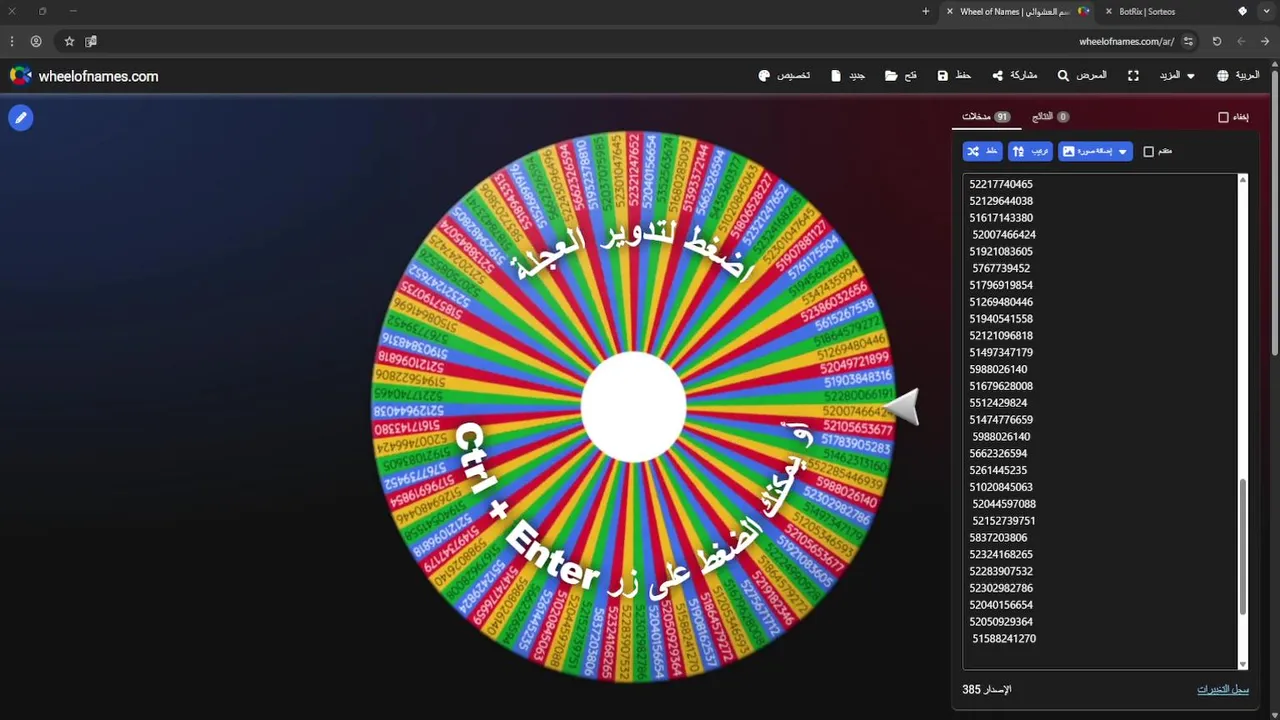Open the browser profile icon

(x=36, y=41)
